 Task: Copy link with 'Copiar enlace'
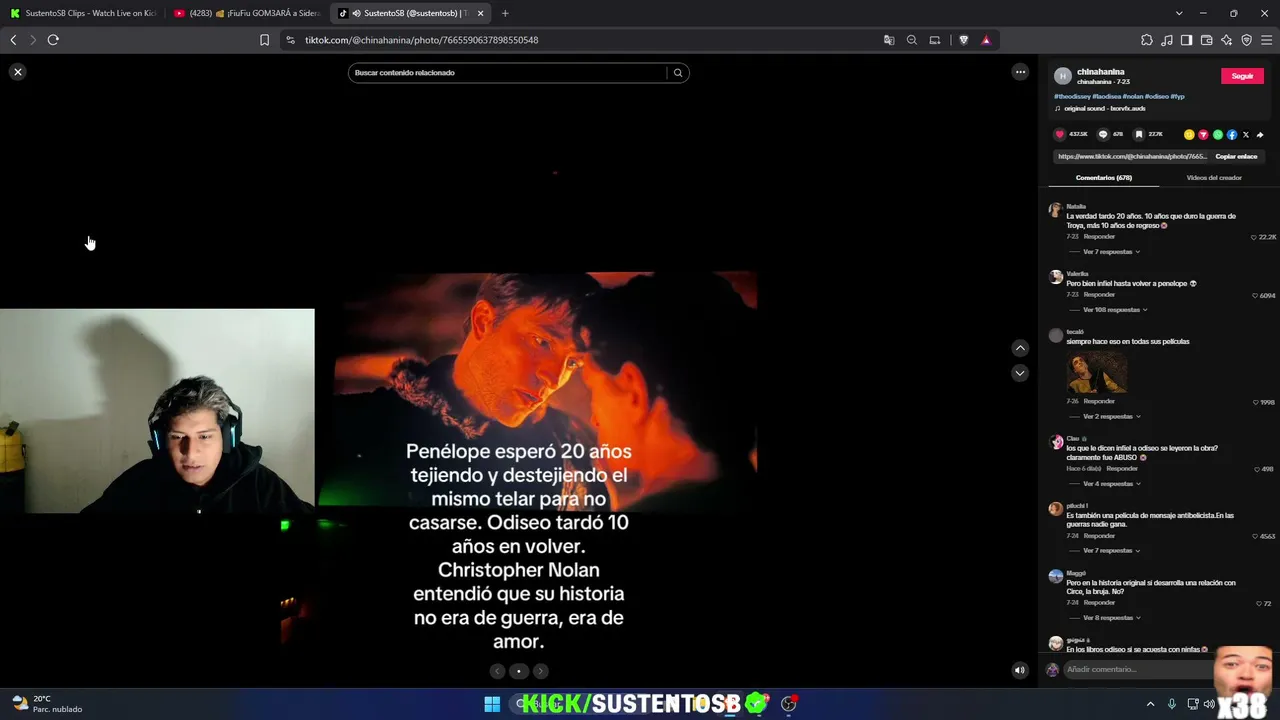1236,157
